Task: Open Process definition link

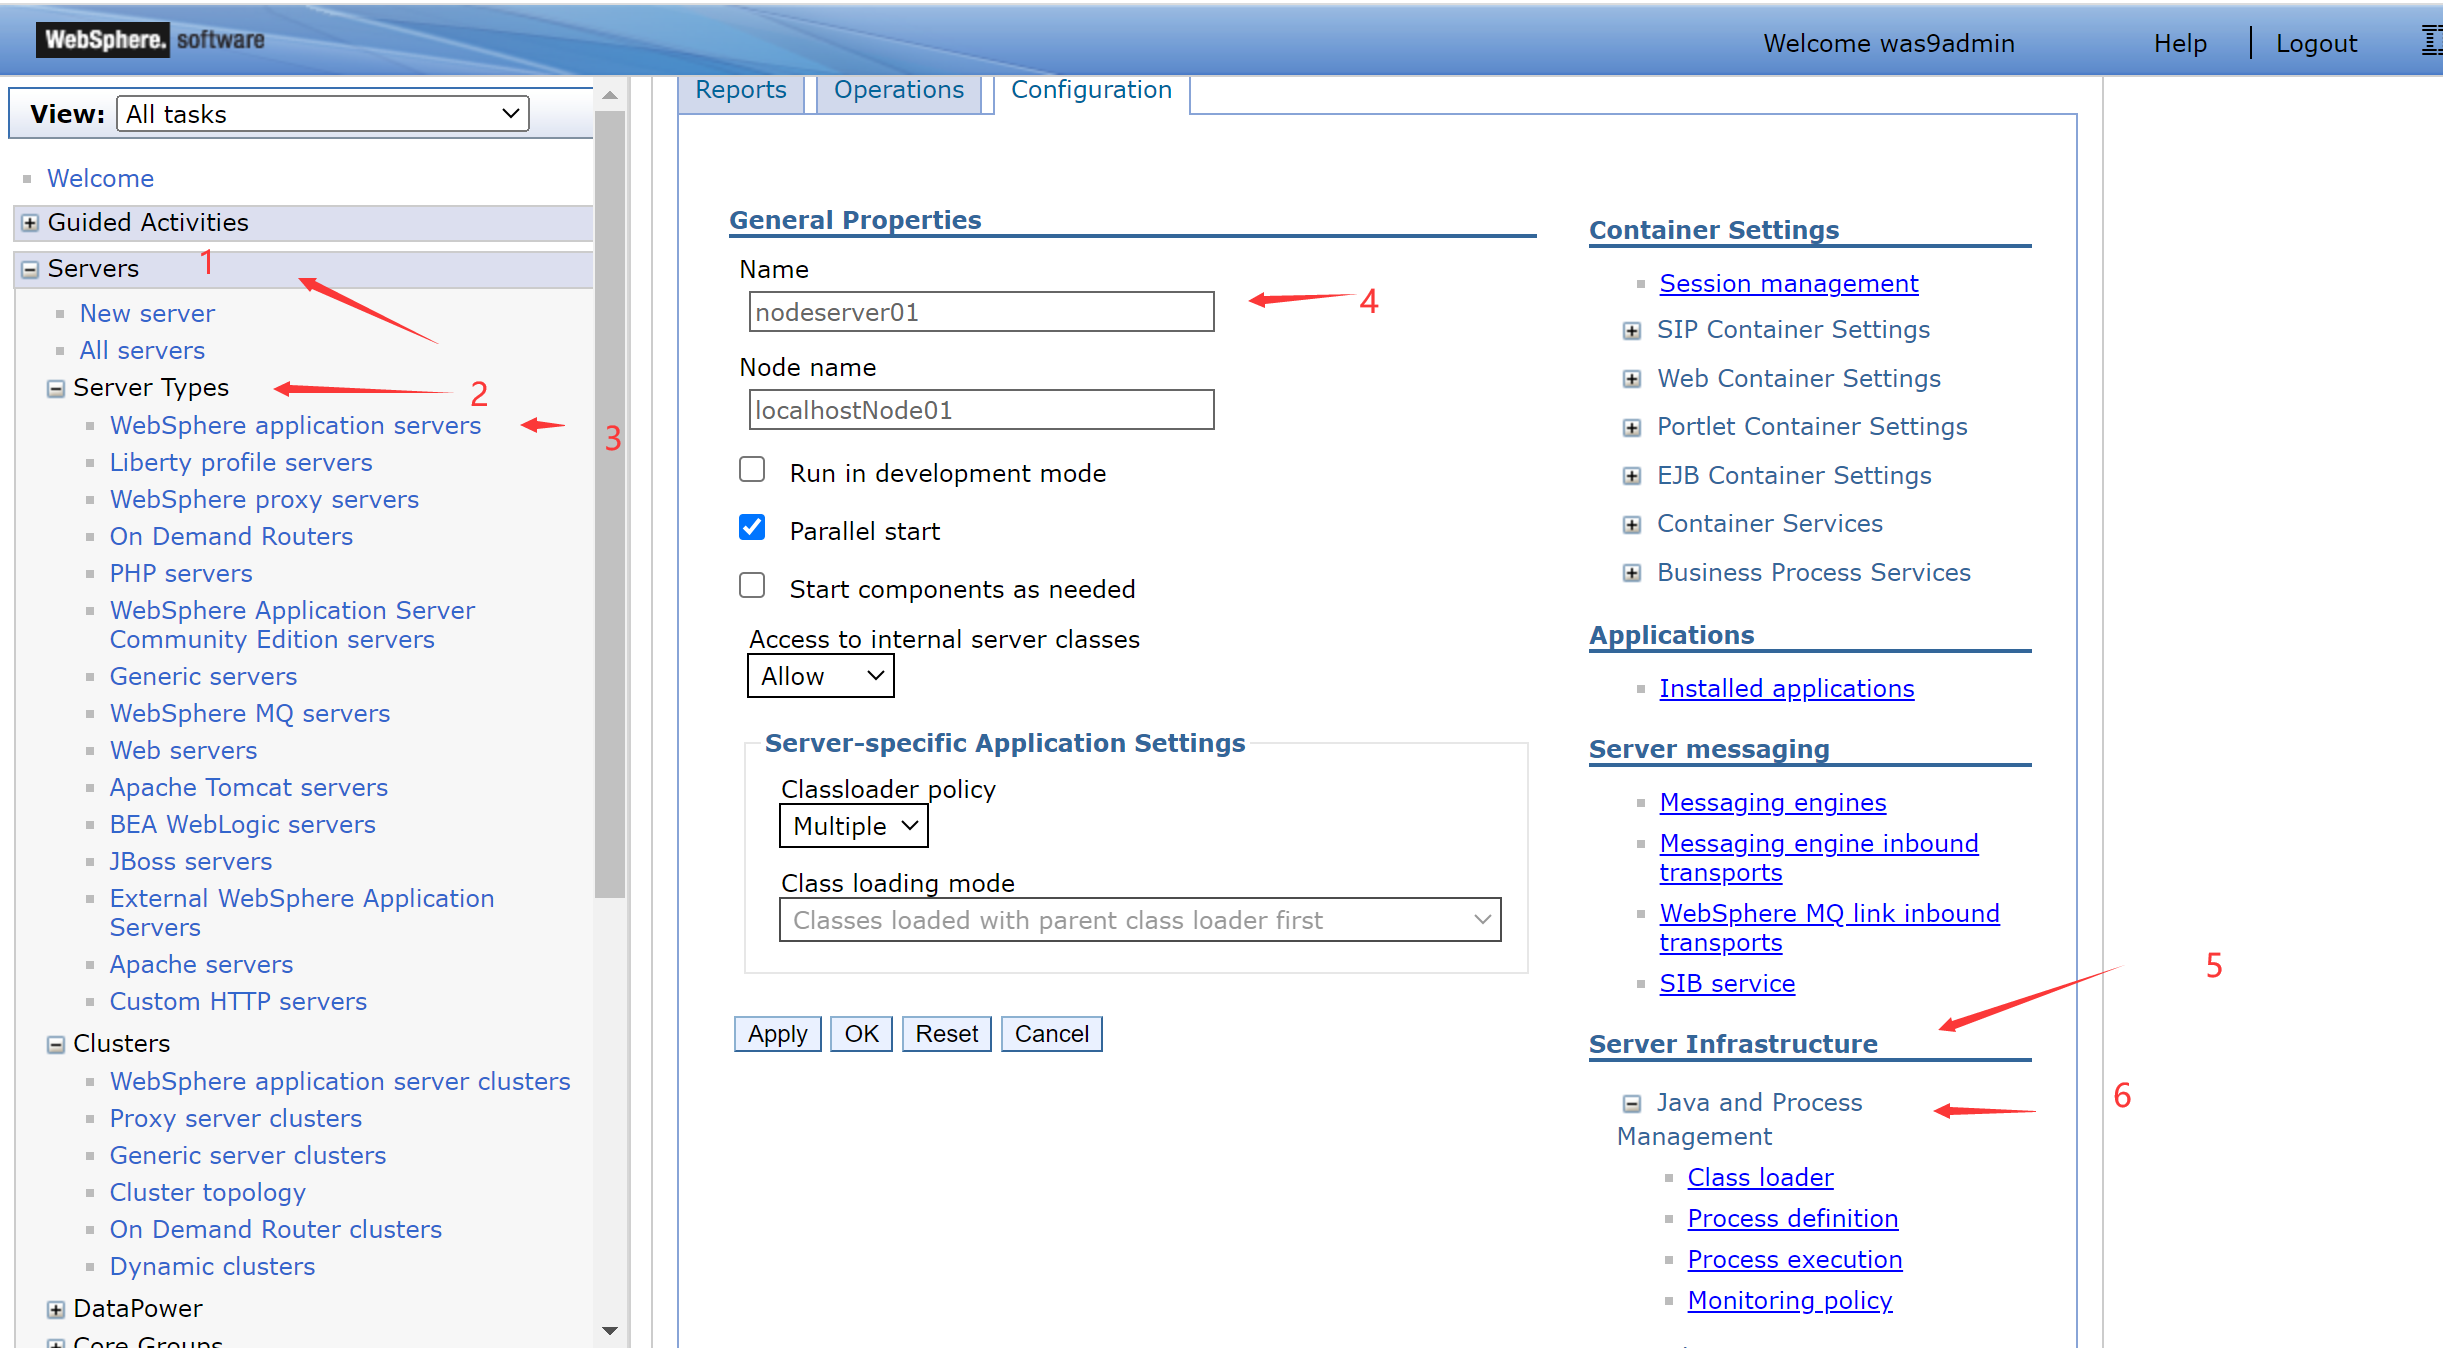Action: pos(1793,1219)
